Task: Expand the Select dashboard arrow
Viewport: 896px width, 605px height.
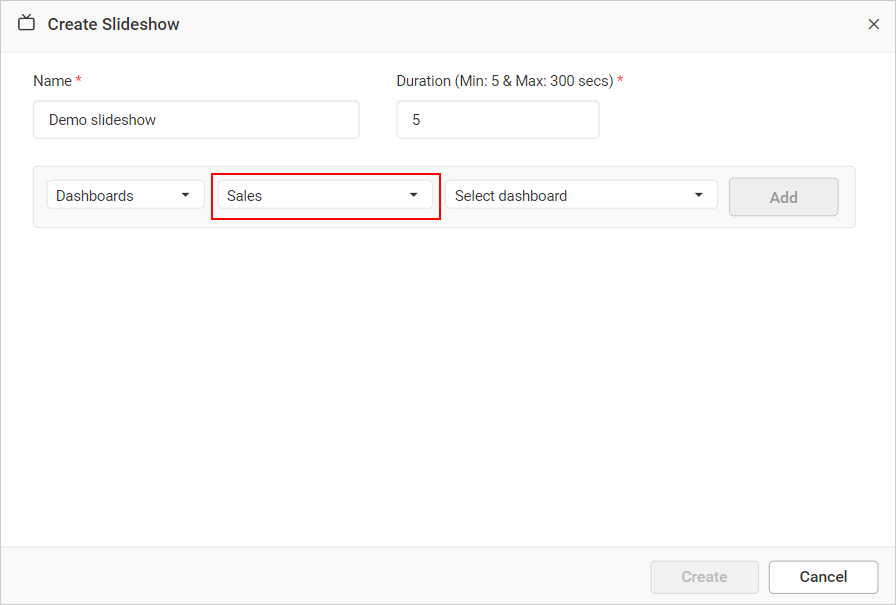Action: 698,195
